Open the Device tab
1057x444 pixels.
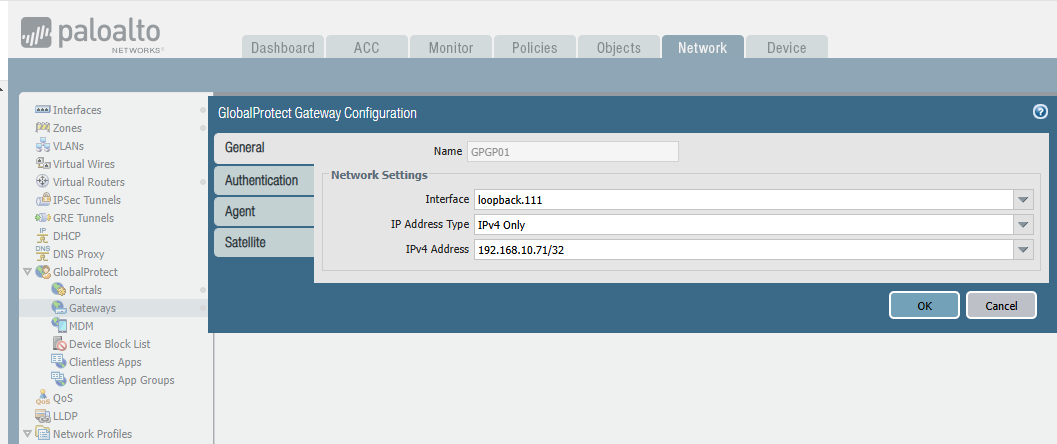787,48
